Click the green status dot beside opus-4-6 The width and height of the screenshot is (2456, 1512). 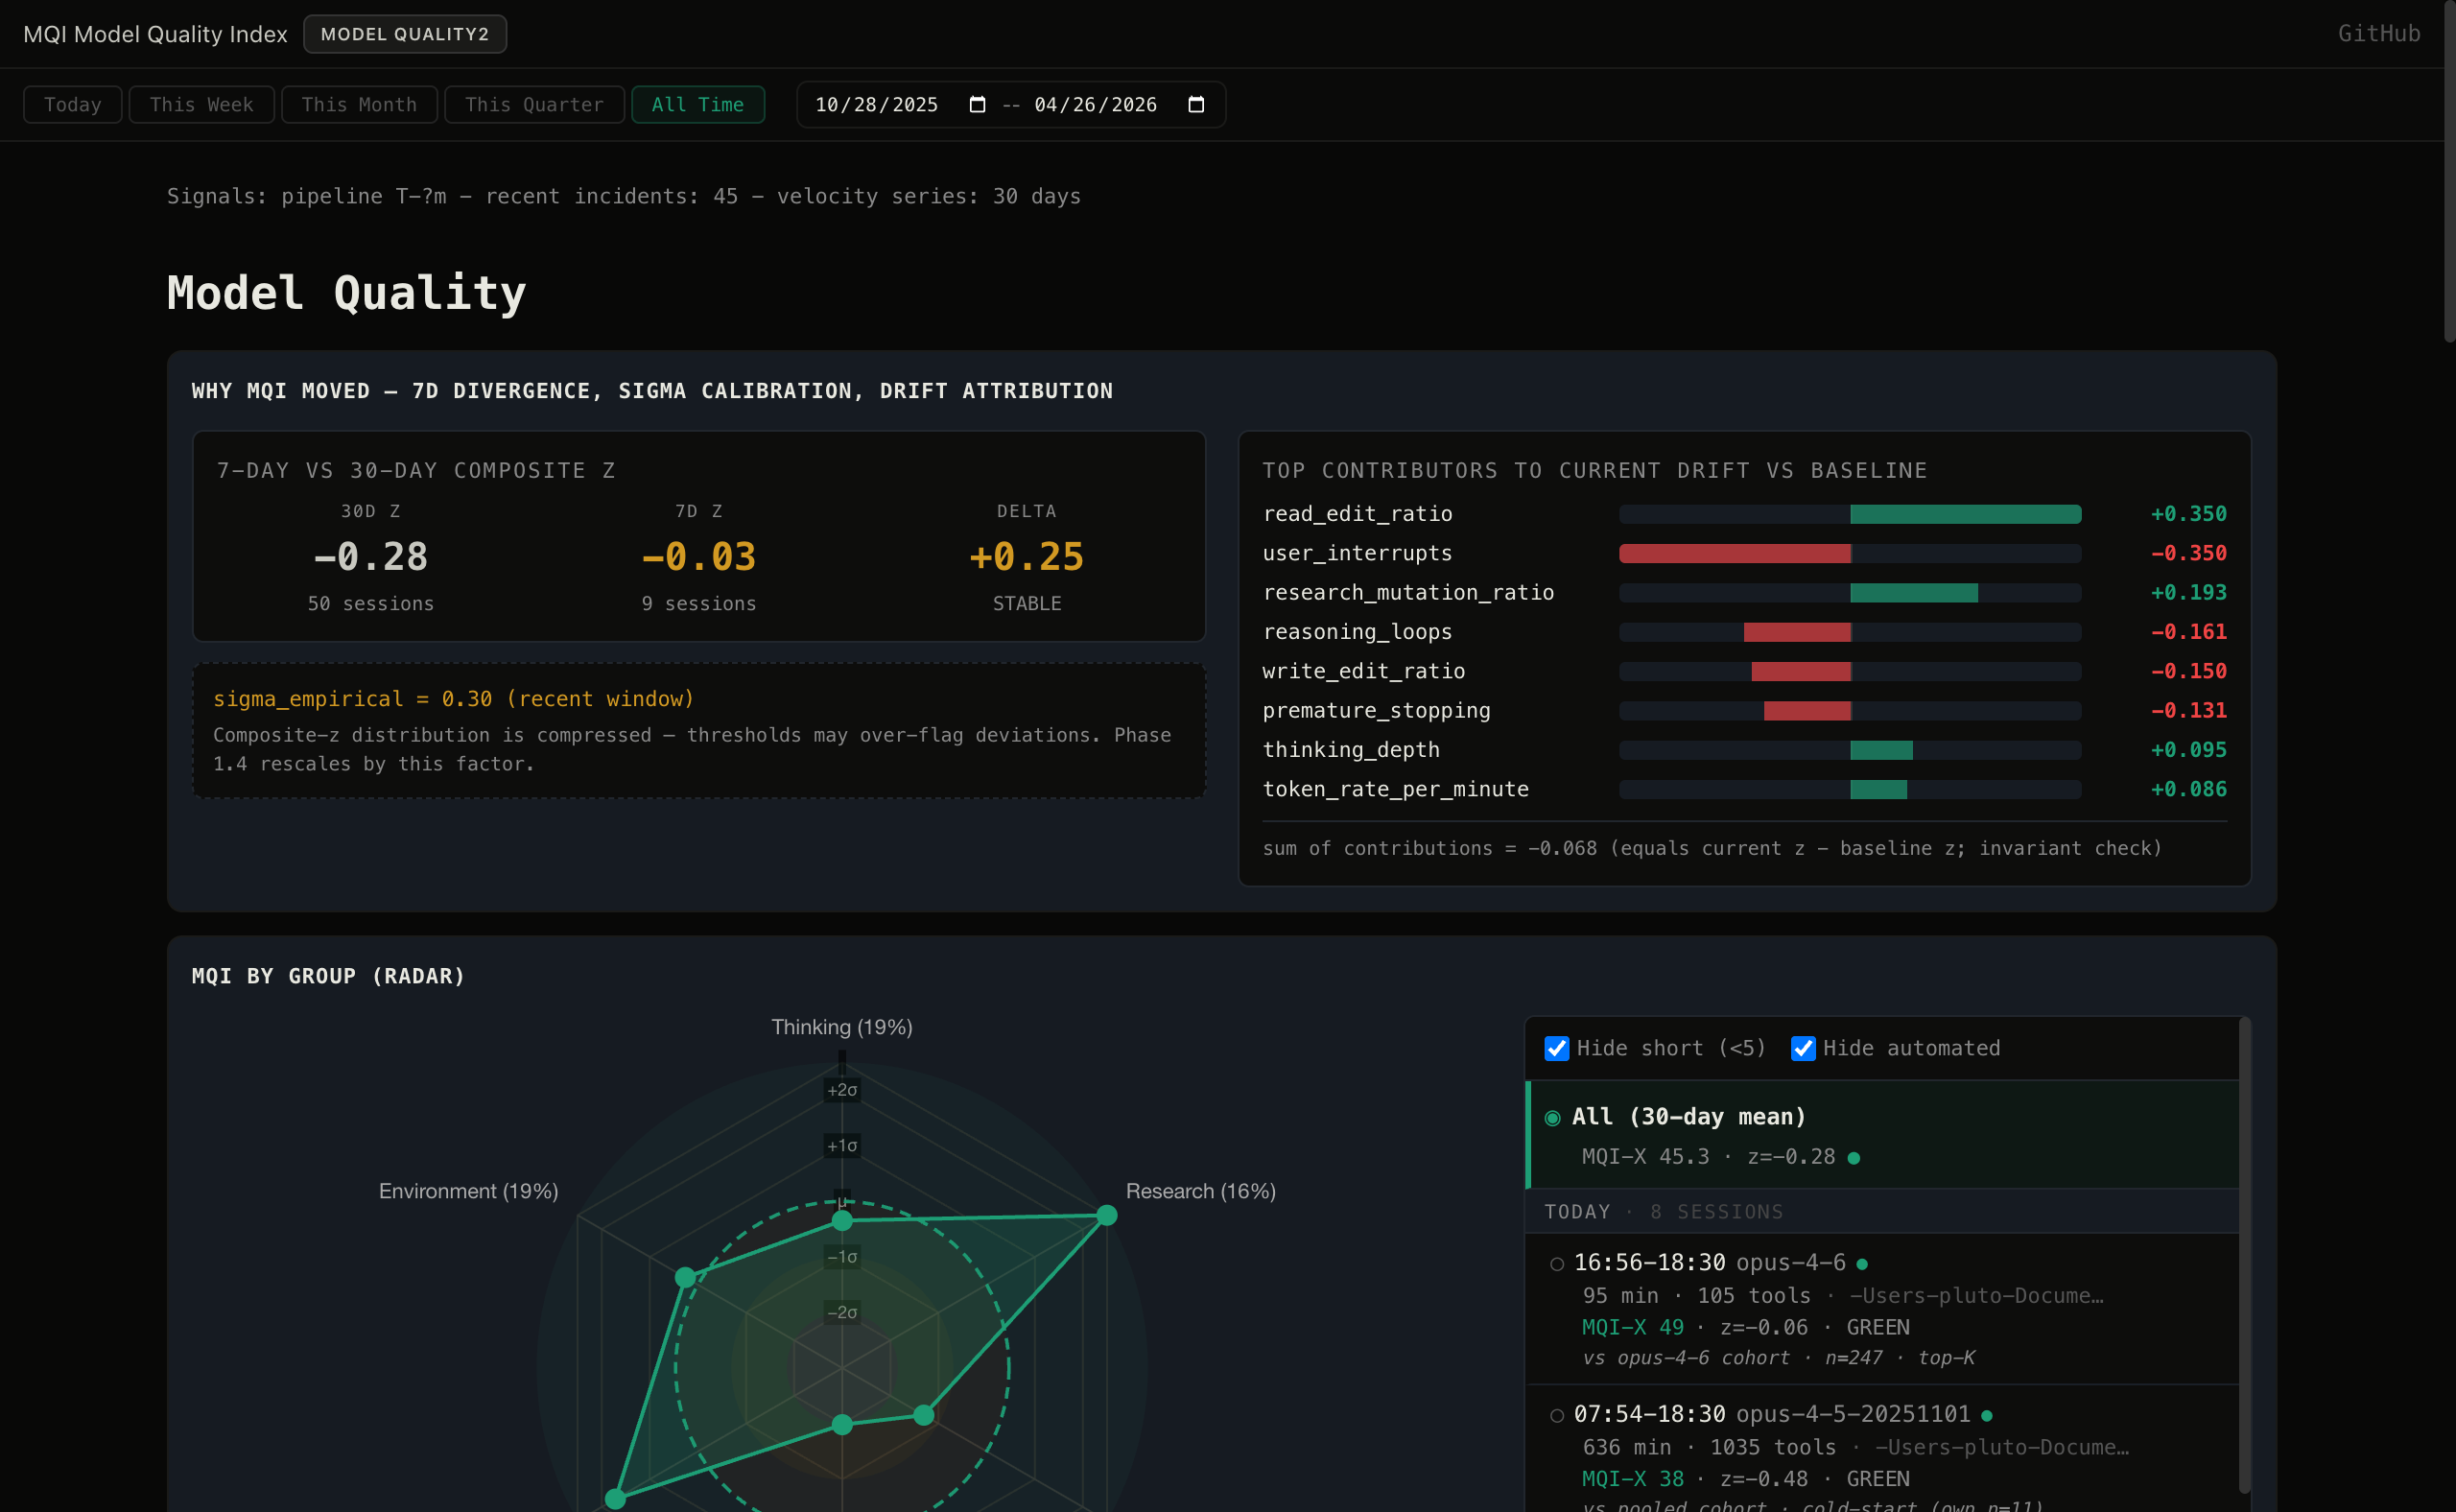point(1862,1264)
